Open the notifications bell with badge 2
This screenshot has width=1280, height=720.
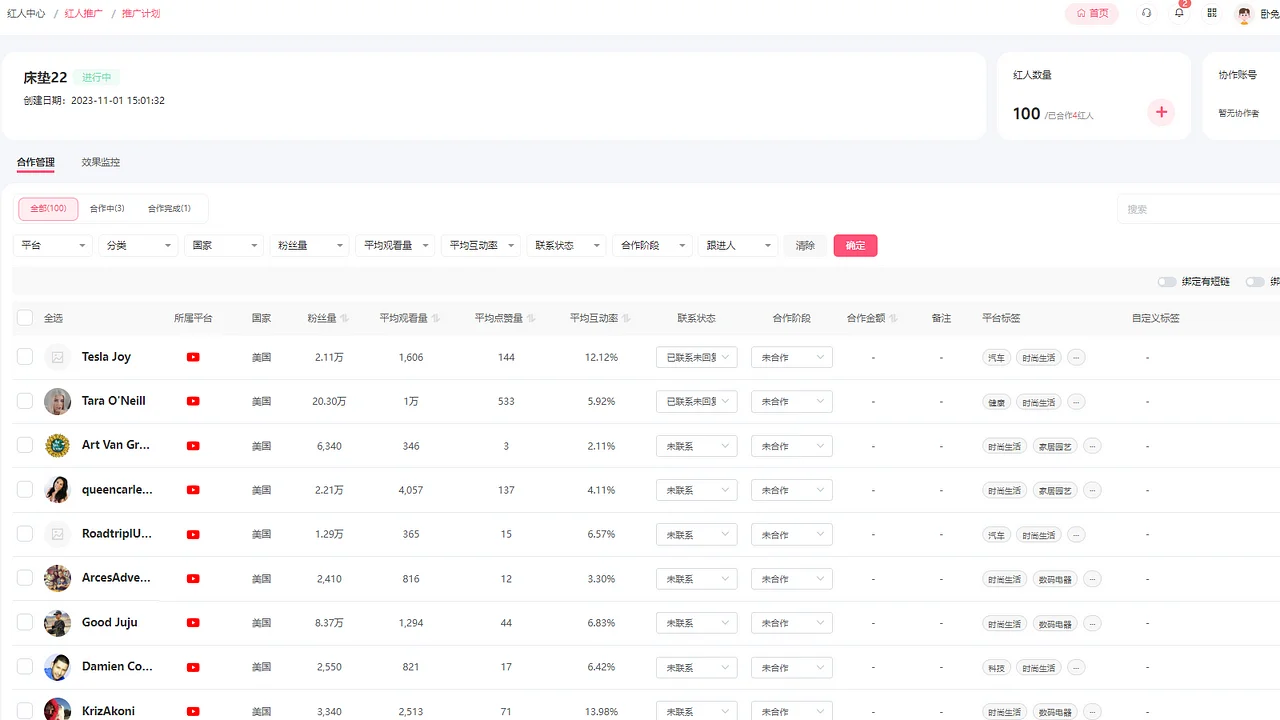[1179, 13]
